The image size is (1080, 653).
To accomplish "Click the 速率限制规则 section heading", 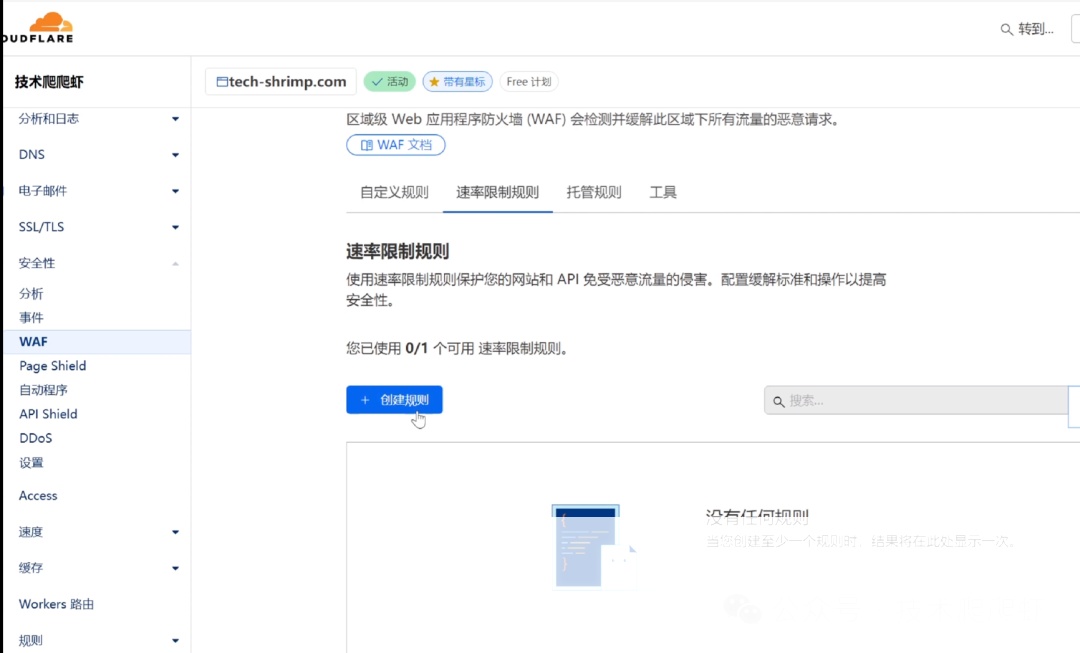I will tap(397, 251).
